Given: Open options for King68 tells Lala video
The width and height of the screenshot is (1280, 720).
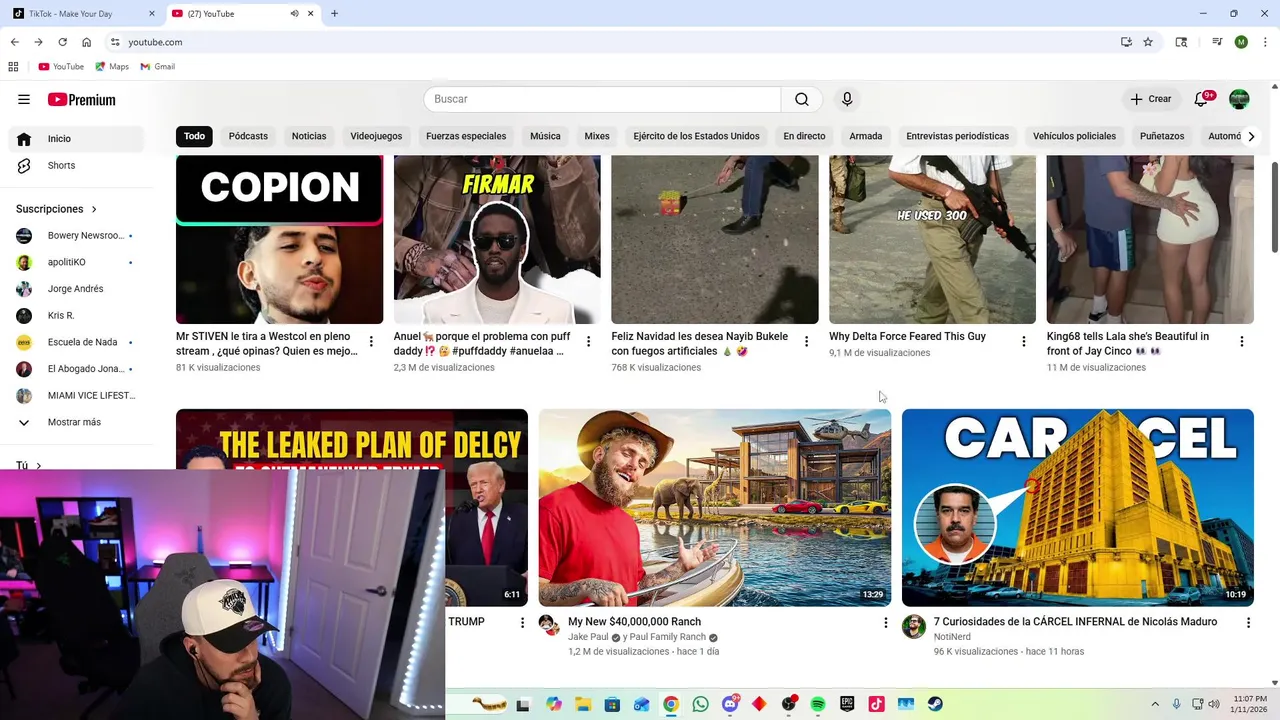Looking at the screenshot, I should click(1242, 342).
